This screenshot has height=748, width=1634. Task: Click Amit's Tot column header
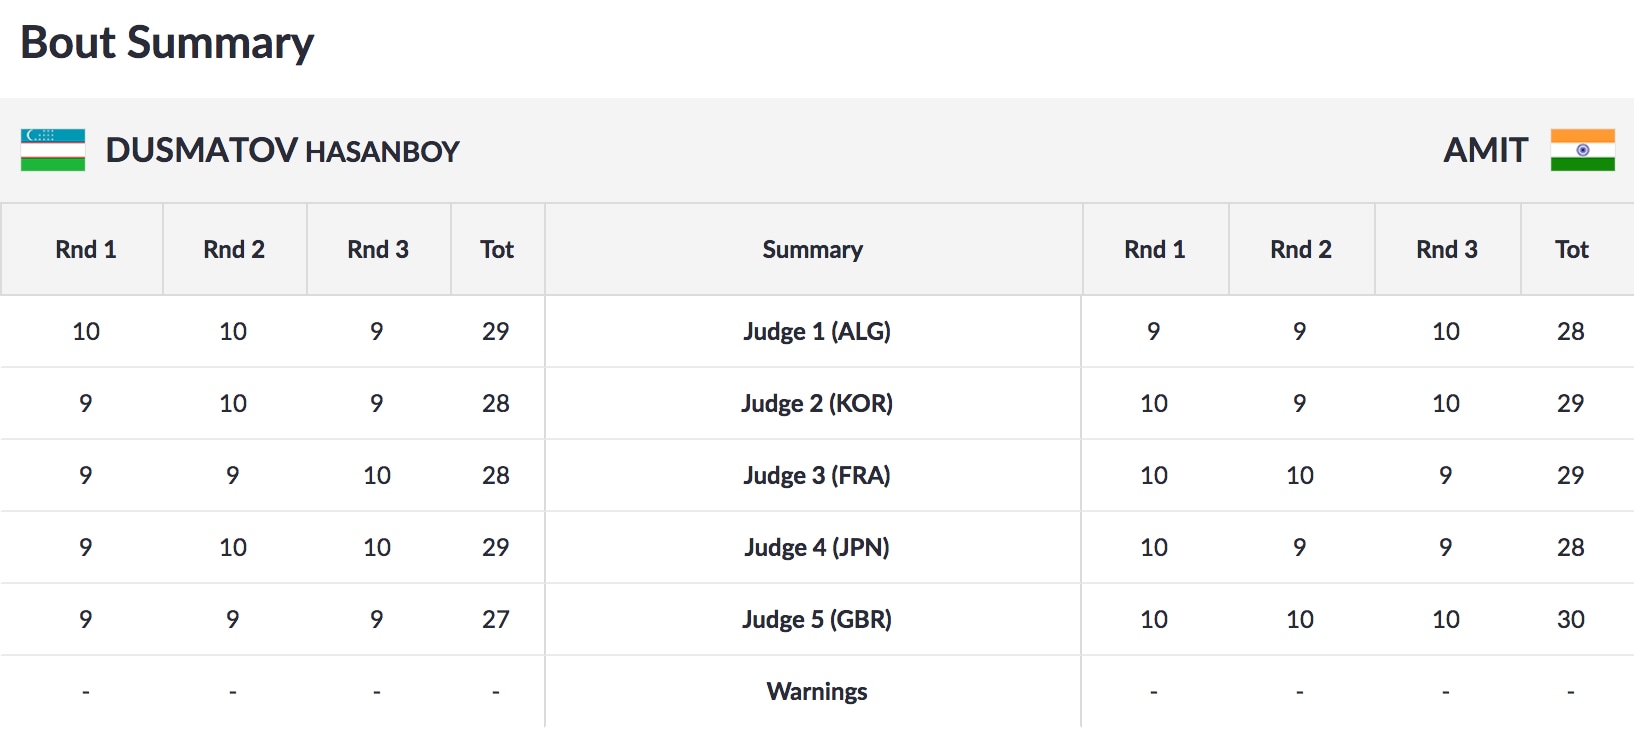[1571, 250]
